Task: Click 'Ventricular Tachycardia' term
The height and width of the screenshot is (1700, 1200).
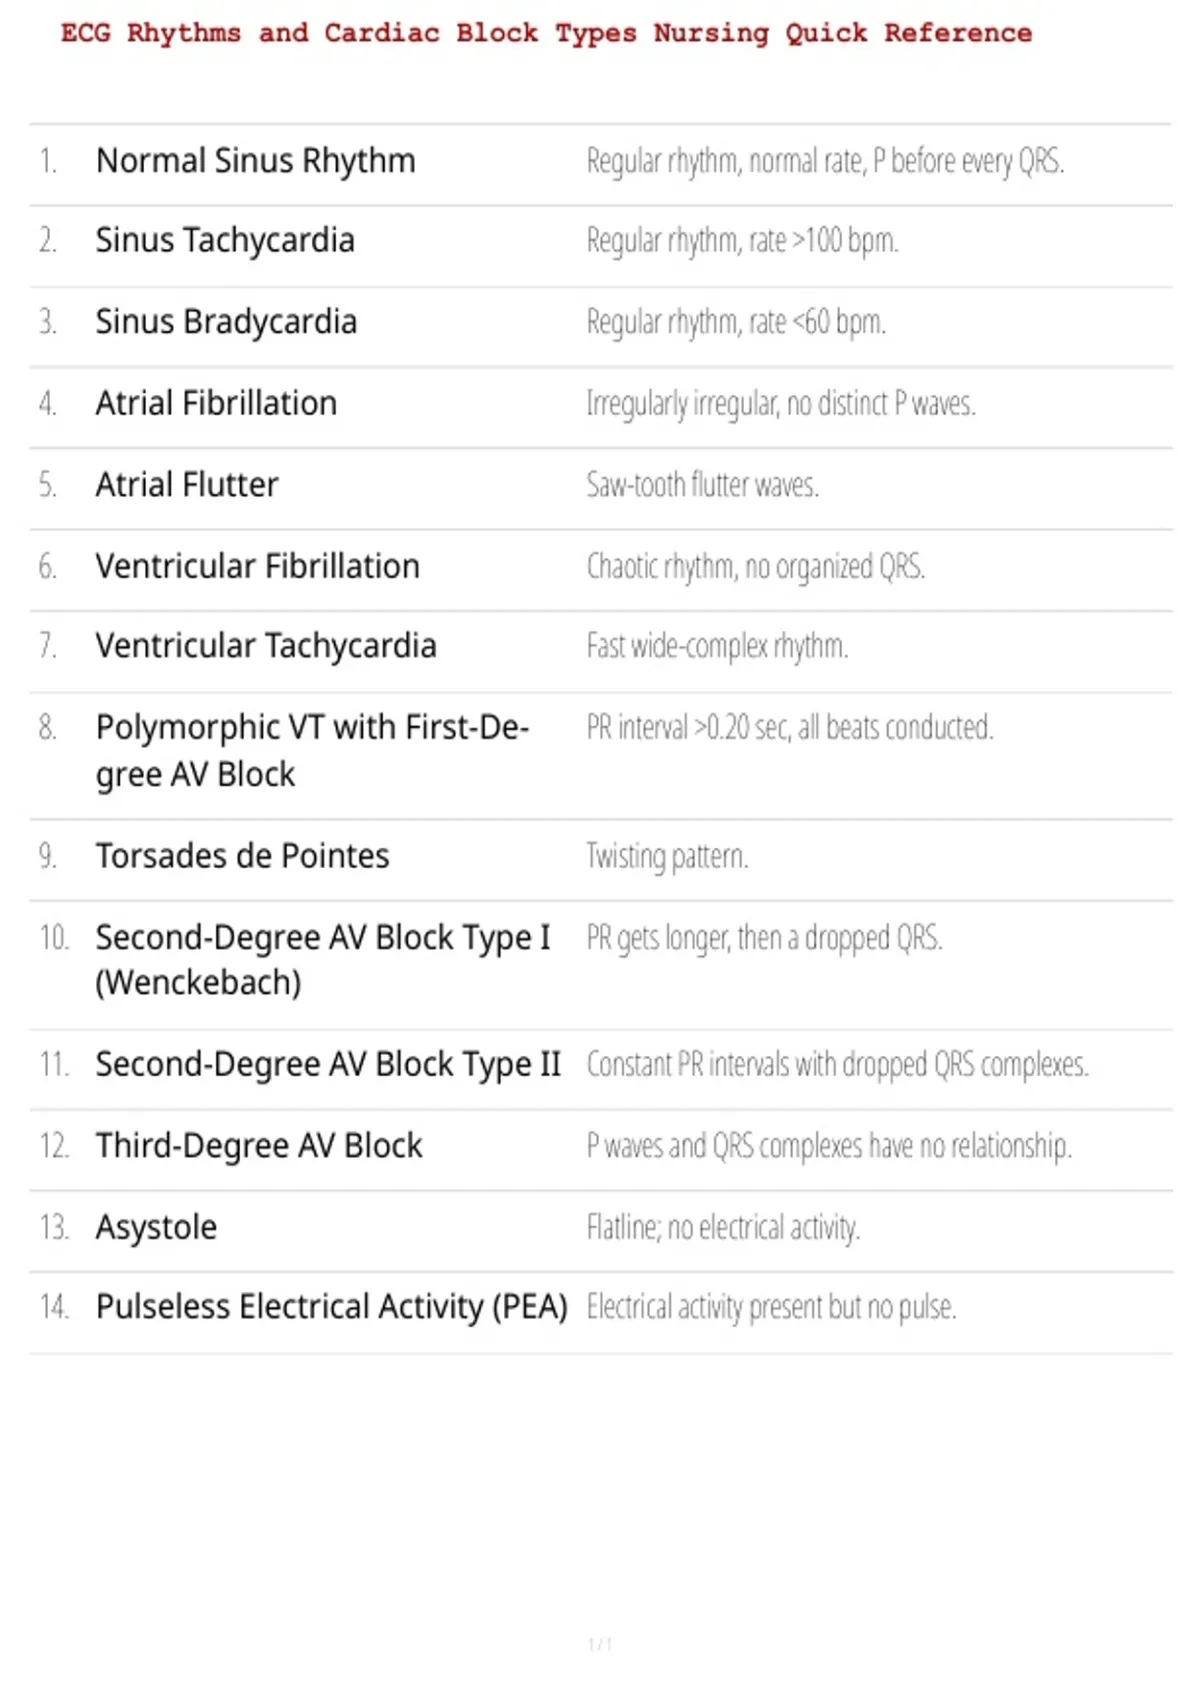Action: pyautogui.click(x=266, y=647)
